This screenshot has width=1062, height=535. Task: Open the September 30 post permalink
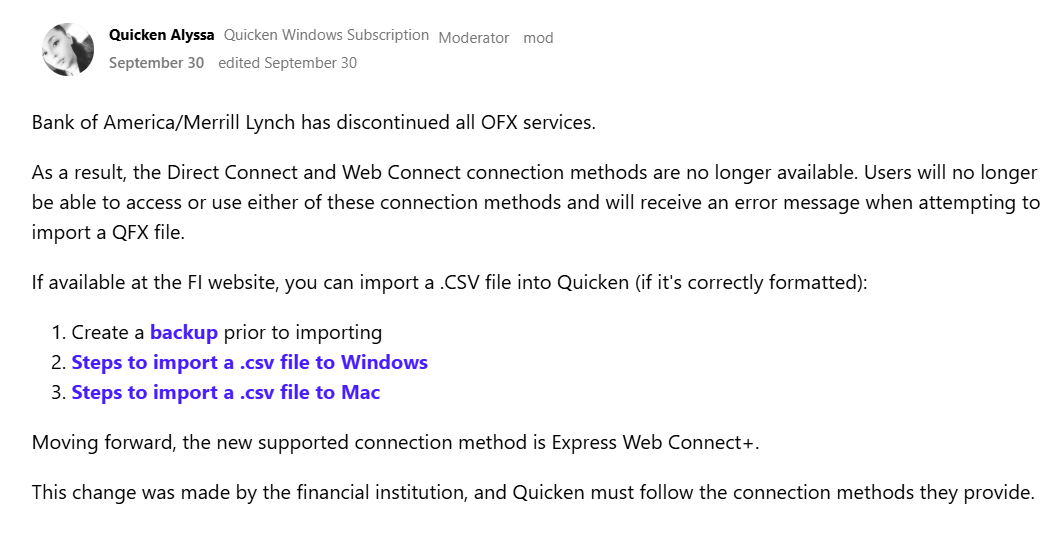click(x=156, y=63)
